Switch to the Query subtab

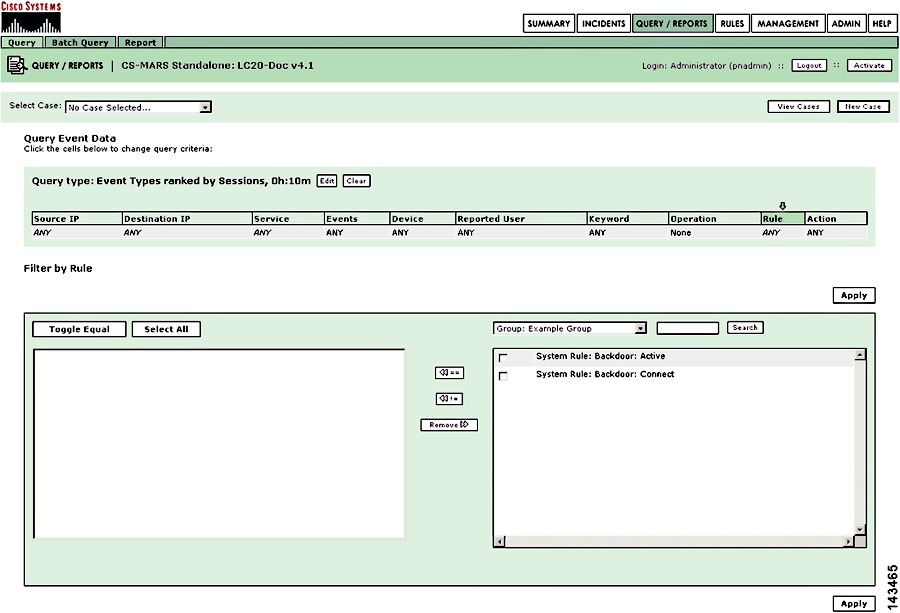click(22, 42)
